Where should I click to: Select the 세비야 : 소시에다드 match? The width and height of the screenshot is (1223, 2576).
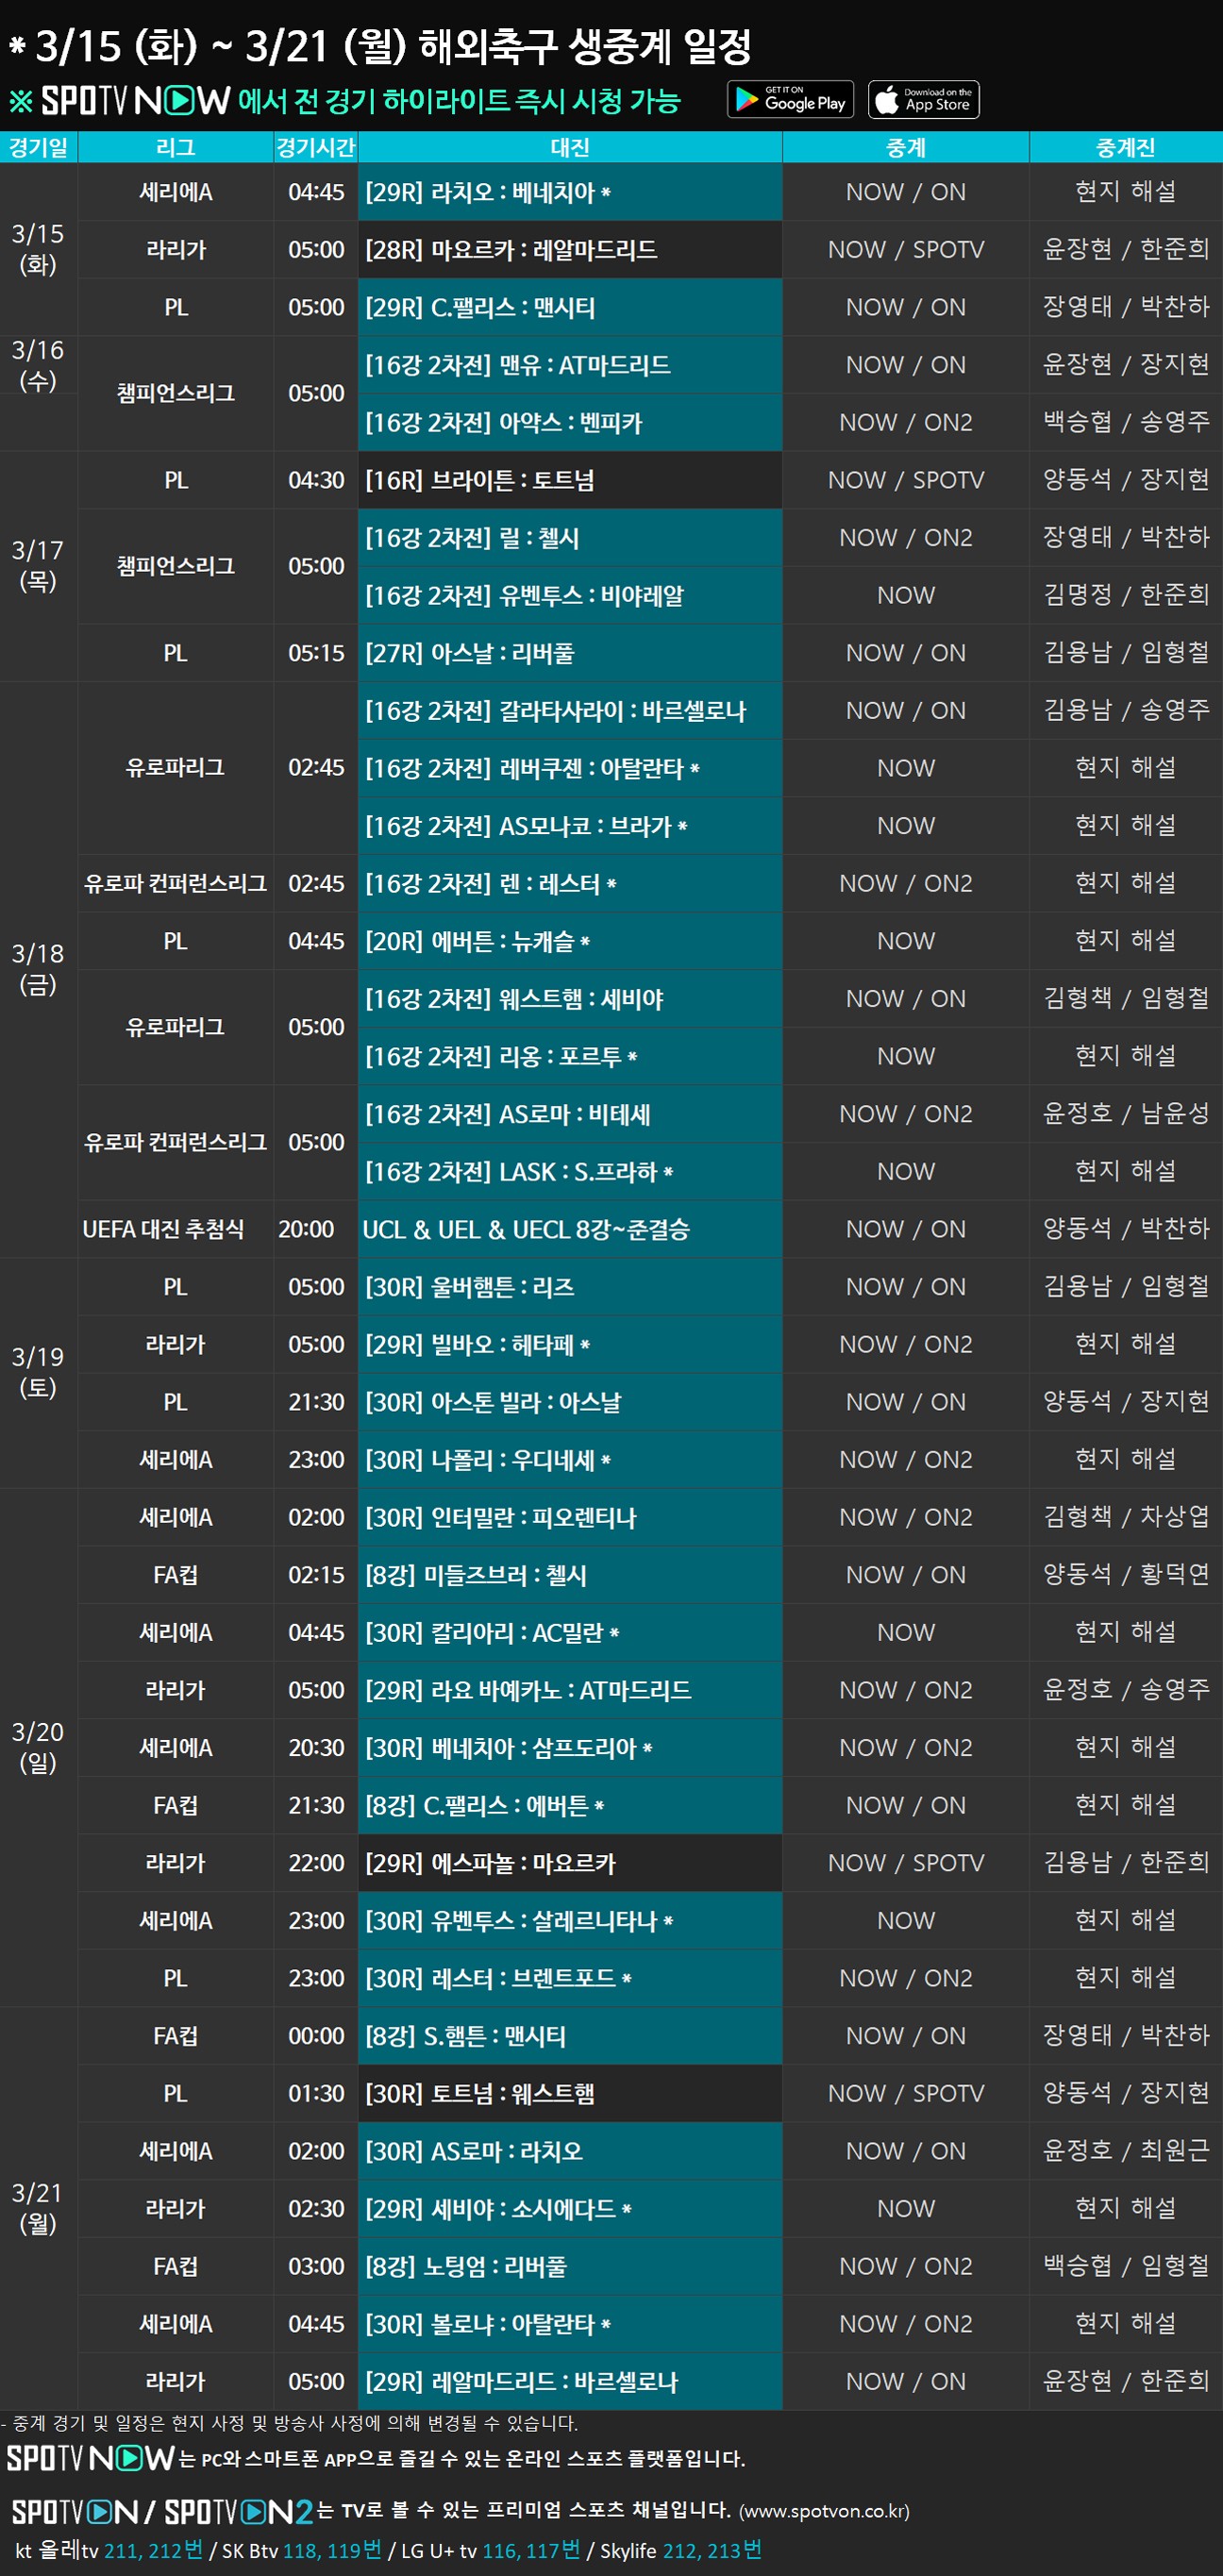coord(570,2210)
